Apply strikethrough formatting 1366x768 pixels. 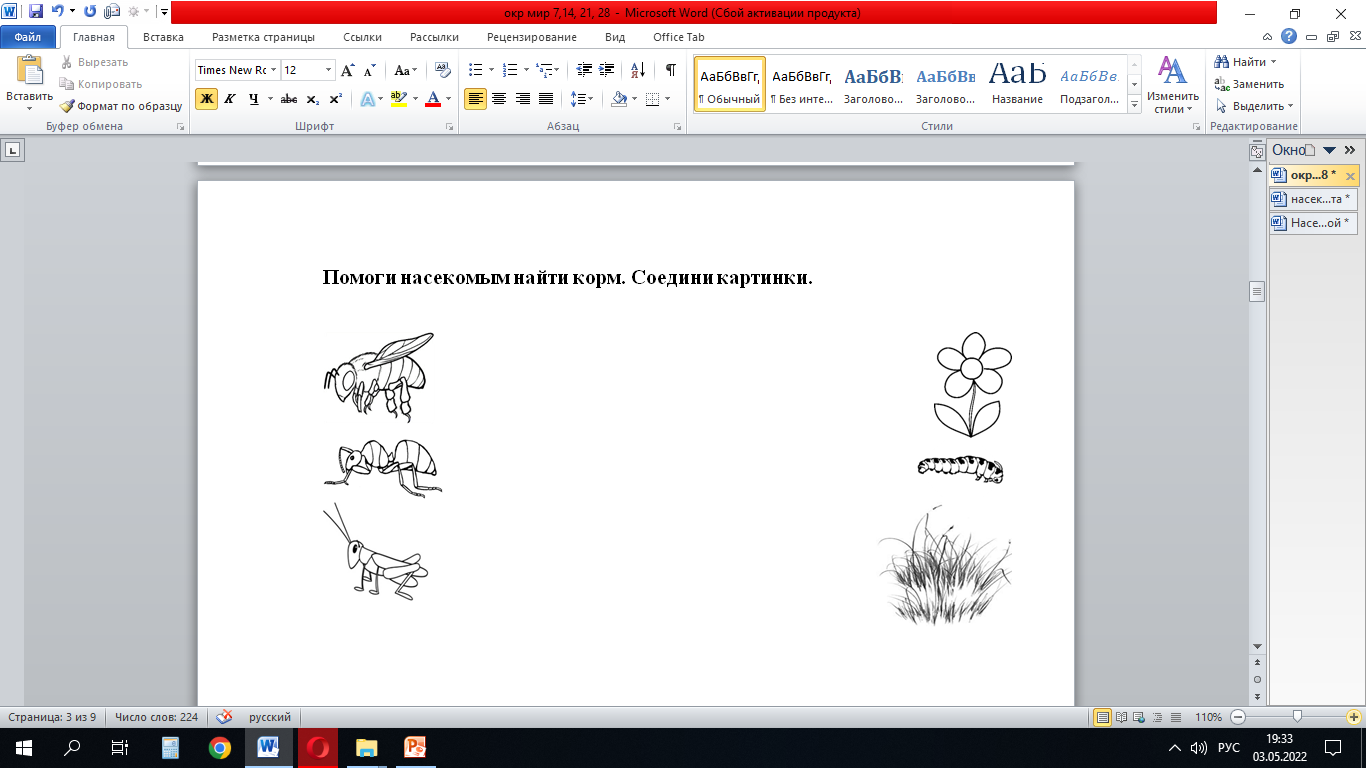click(x=289, y=99)
